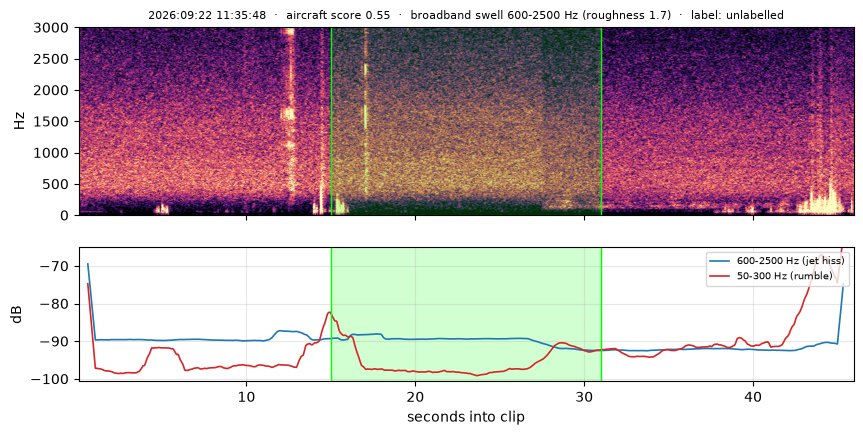This screenshot has width=863, height=435.
Task: Click the −100 tick on the dB axis
Action: (x=52, y=379)
